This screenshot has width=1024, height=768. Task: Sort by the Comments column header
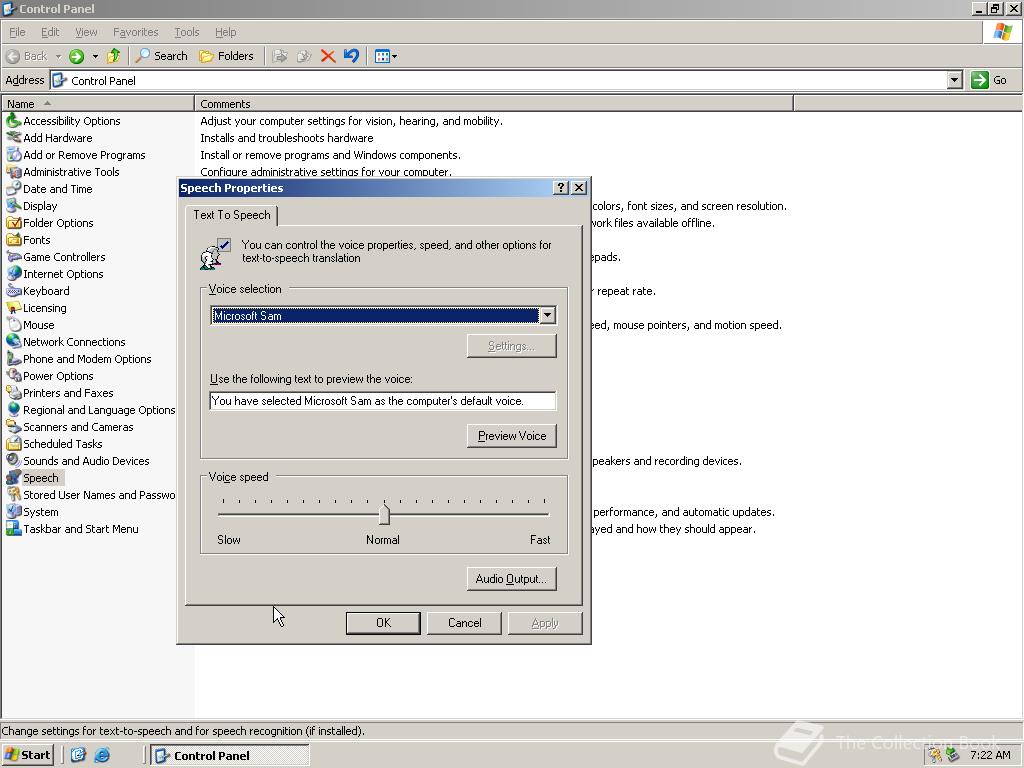point(494,104)
